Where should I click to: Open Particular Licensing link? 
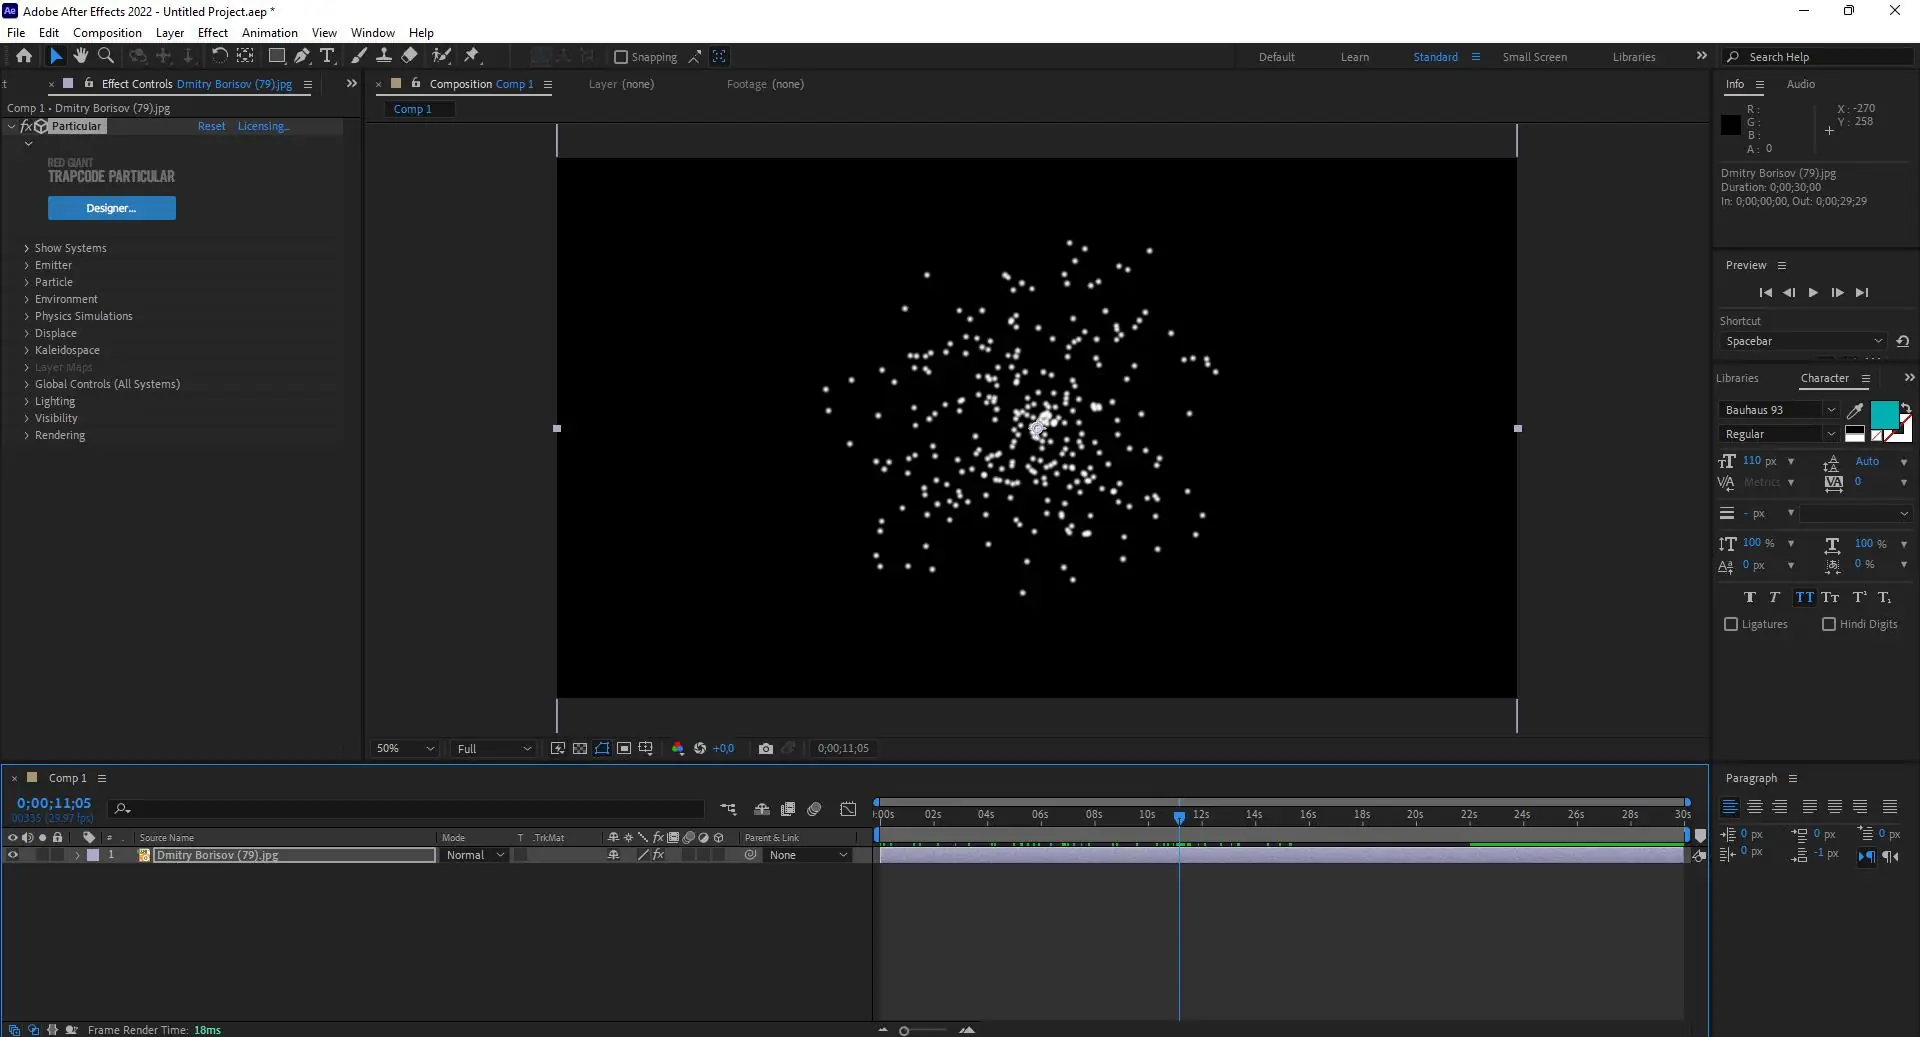click(264, 126)
